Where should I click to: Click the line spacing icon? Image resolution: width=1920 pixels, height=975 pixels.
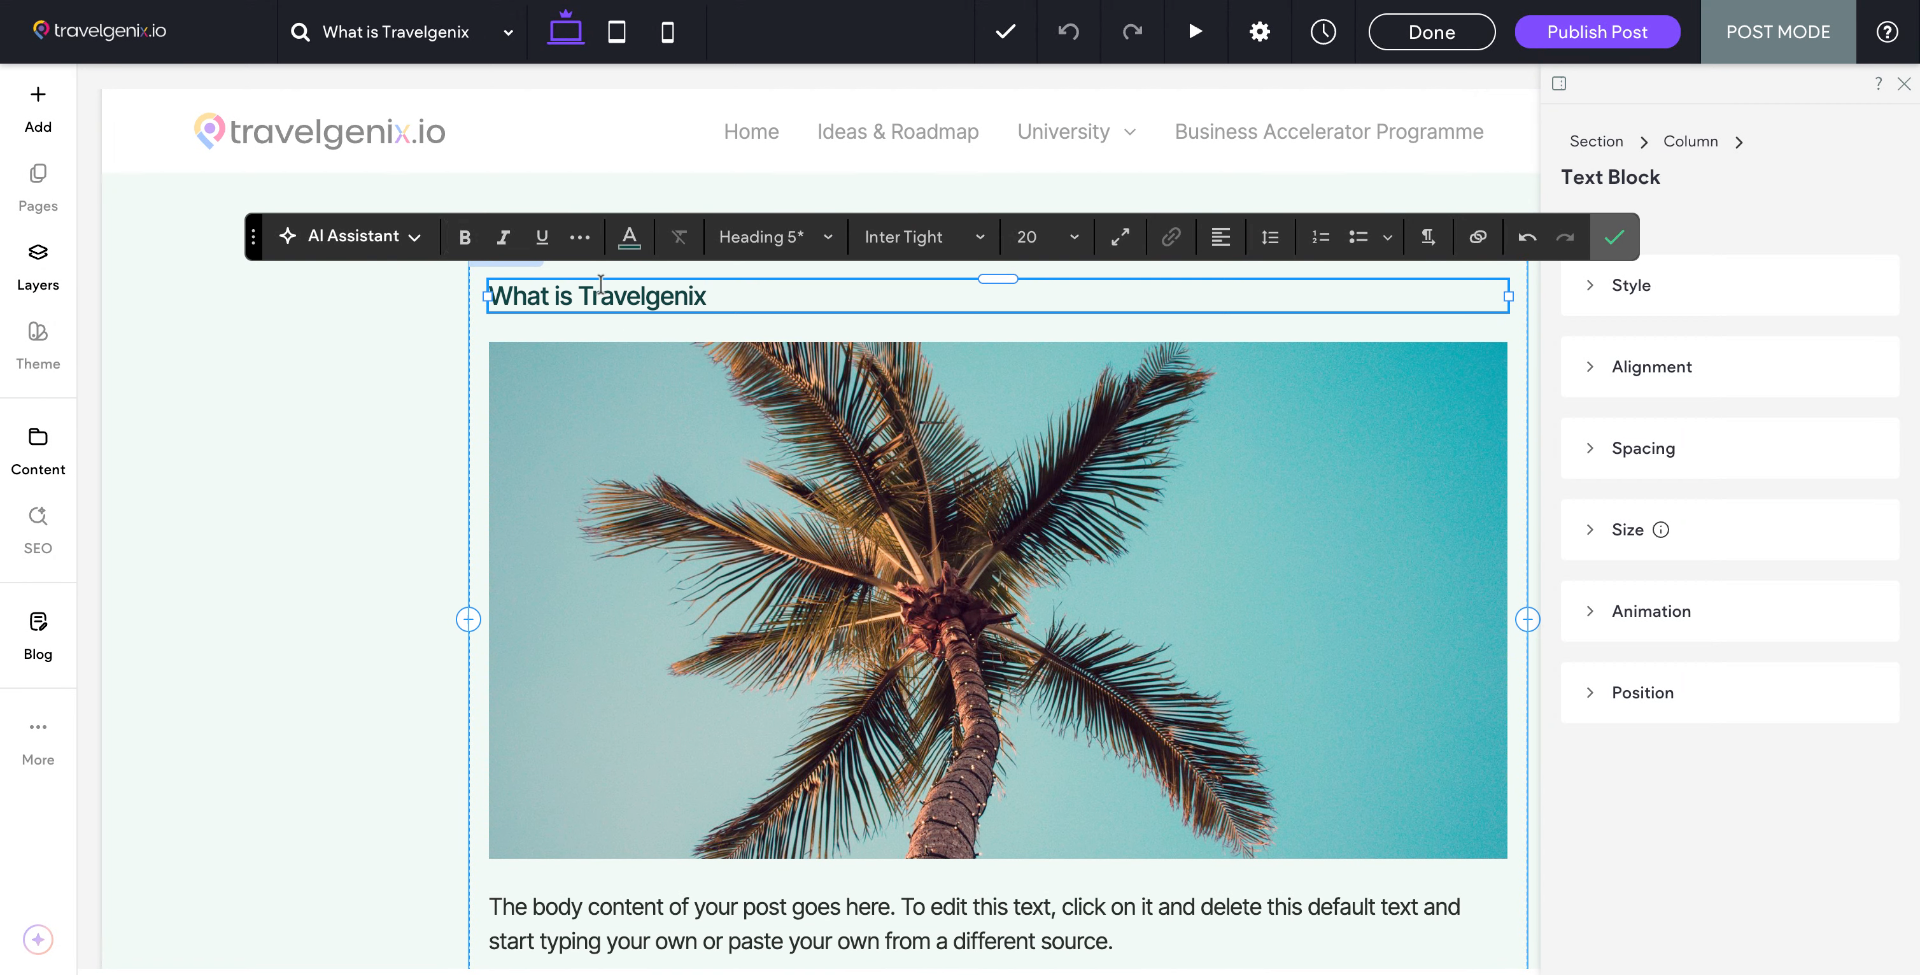[1269, 237]
